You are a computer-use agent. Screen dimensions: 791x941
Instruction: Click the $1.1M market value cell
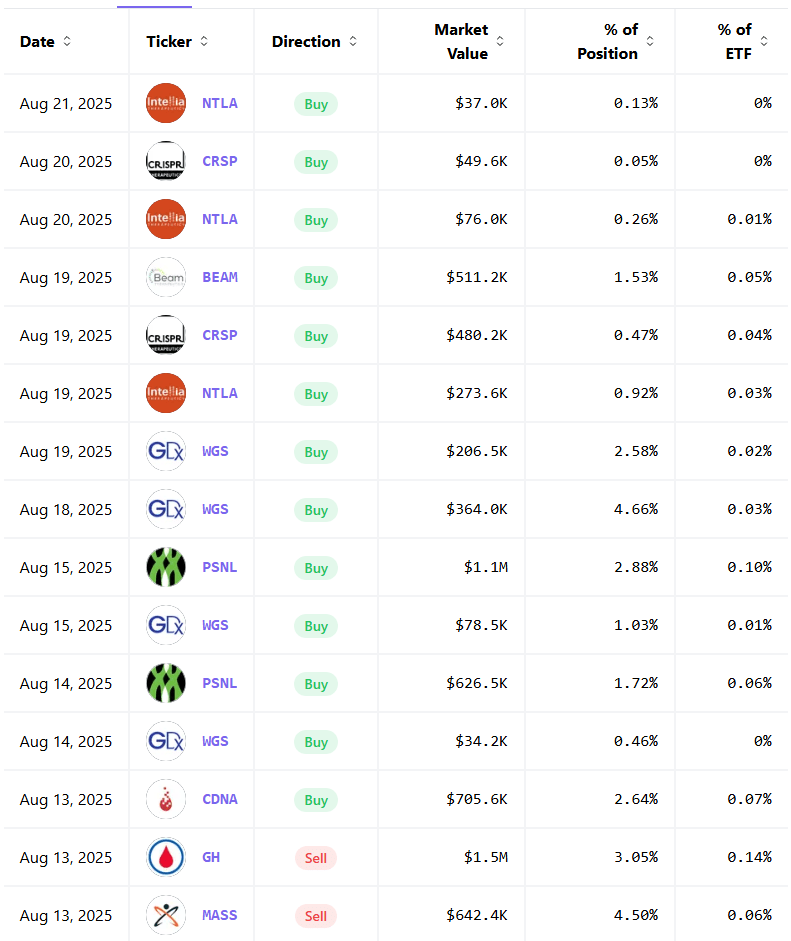coord(486,567)
